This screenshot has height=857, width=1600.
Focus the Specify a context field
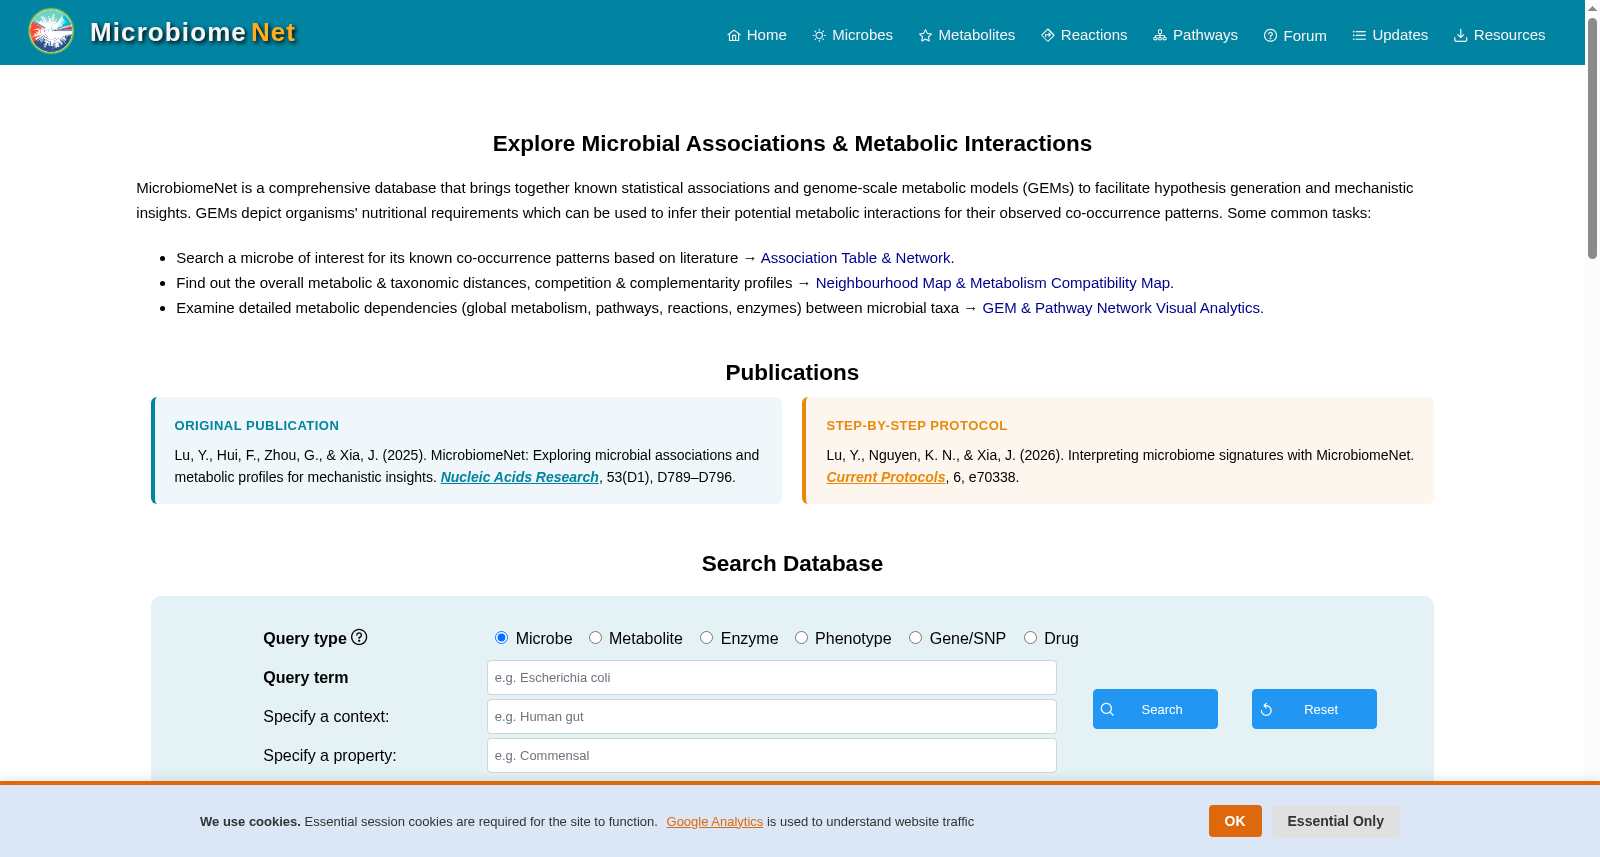click(x=772, y=716)
